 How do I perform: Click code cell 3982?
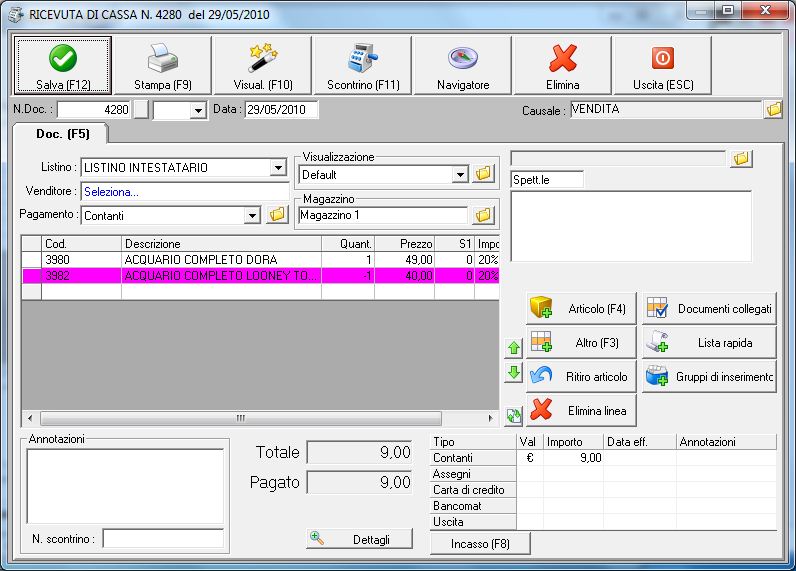[81, 276]
